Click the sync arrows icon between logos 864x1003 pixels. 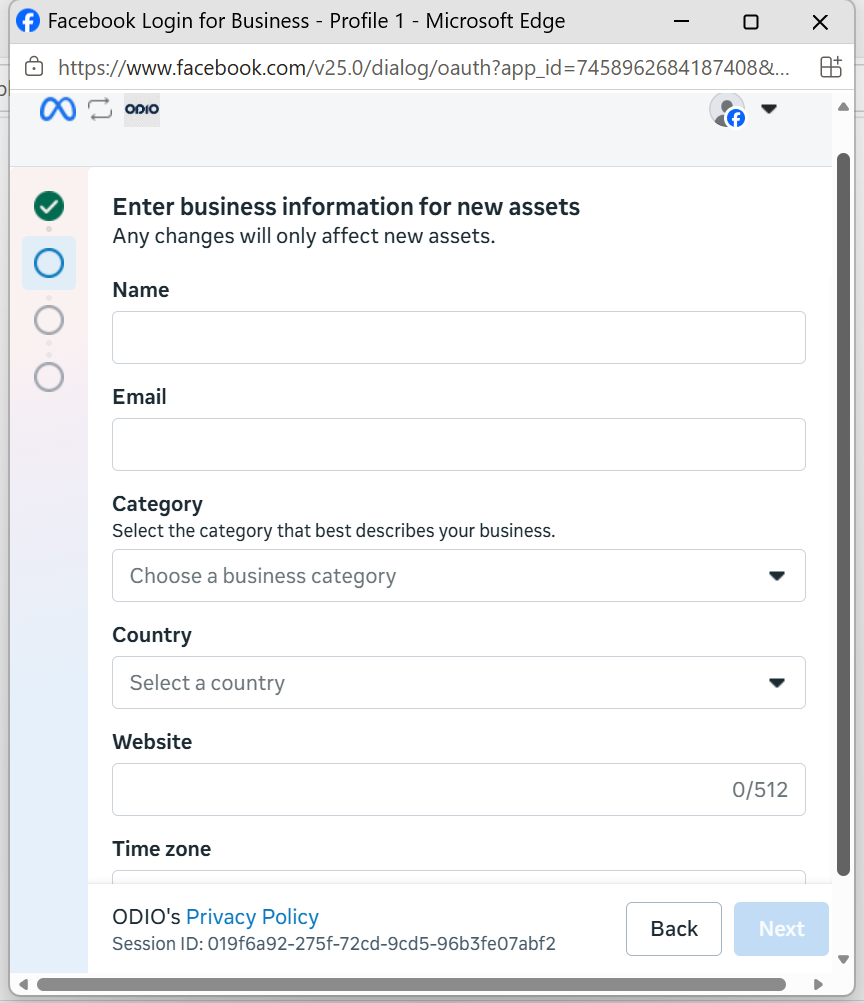100,109
